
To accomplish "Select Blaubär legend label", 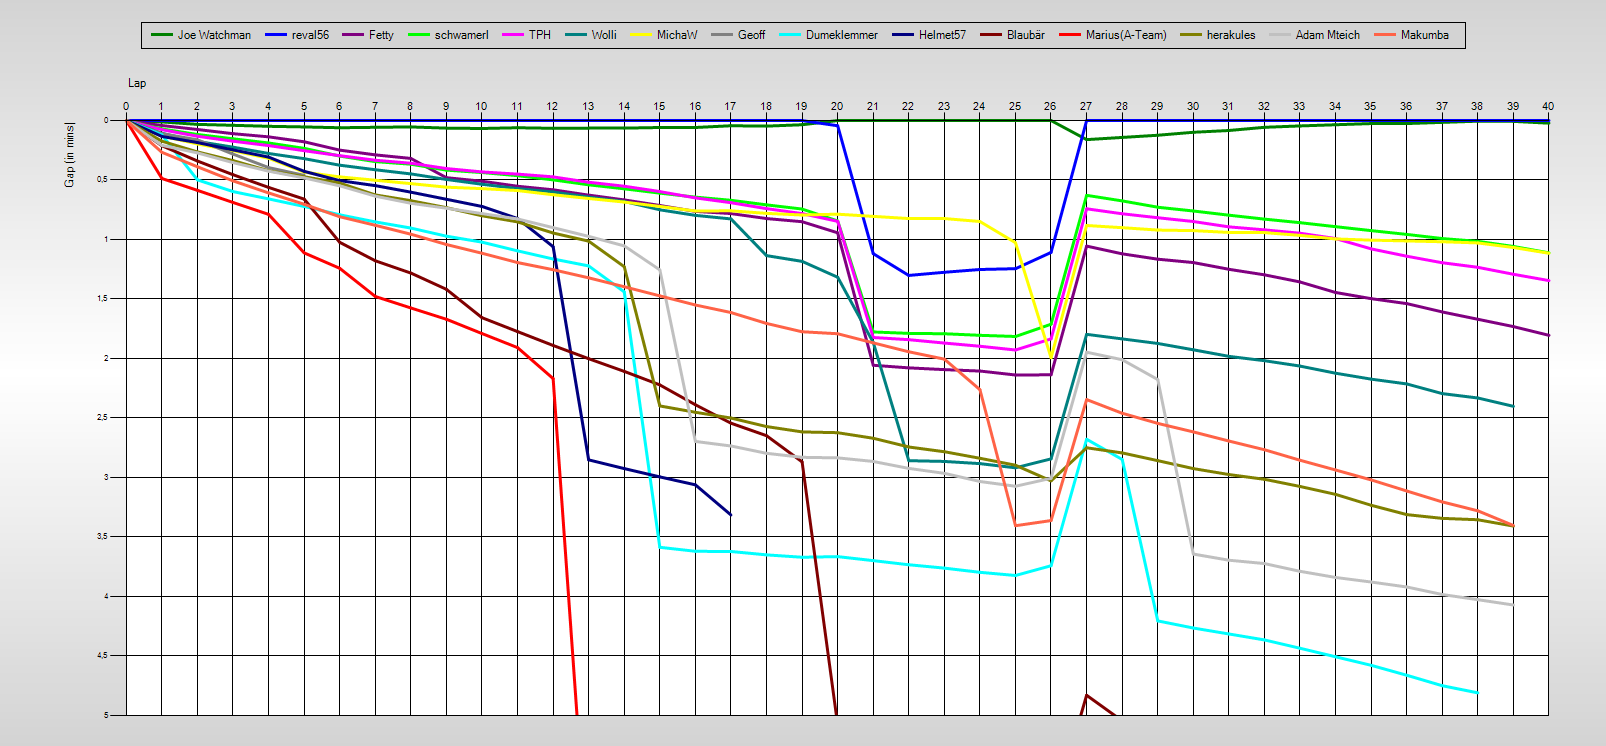I will tap(1026, 35).
